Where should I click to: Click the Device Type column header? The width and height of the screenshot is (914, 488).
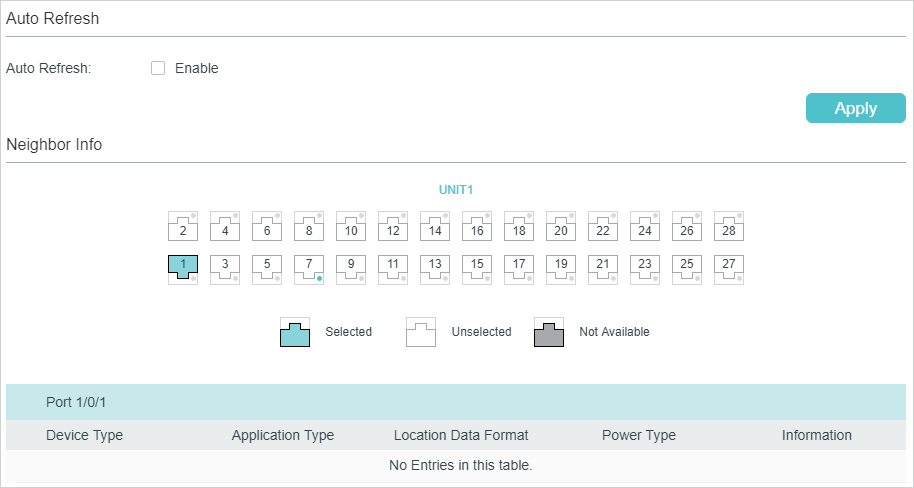coord(84,435)
